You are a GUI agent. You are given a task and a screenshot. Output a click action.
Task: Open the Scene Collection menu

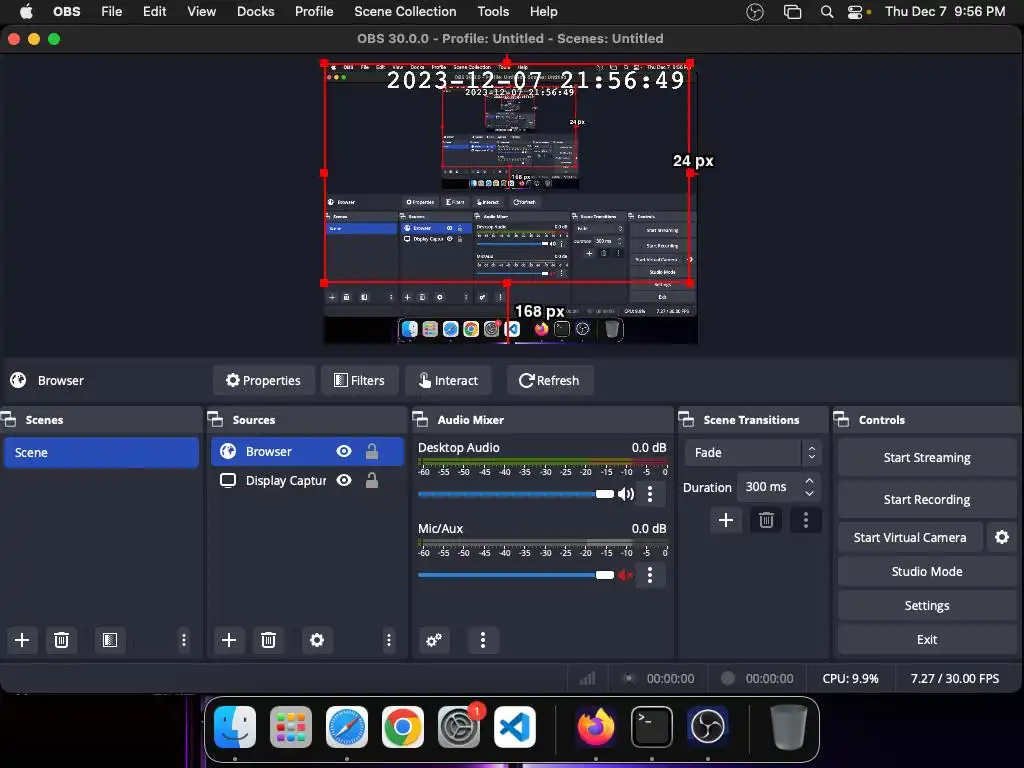[x=405, y=11]
